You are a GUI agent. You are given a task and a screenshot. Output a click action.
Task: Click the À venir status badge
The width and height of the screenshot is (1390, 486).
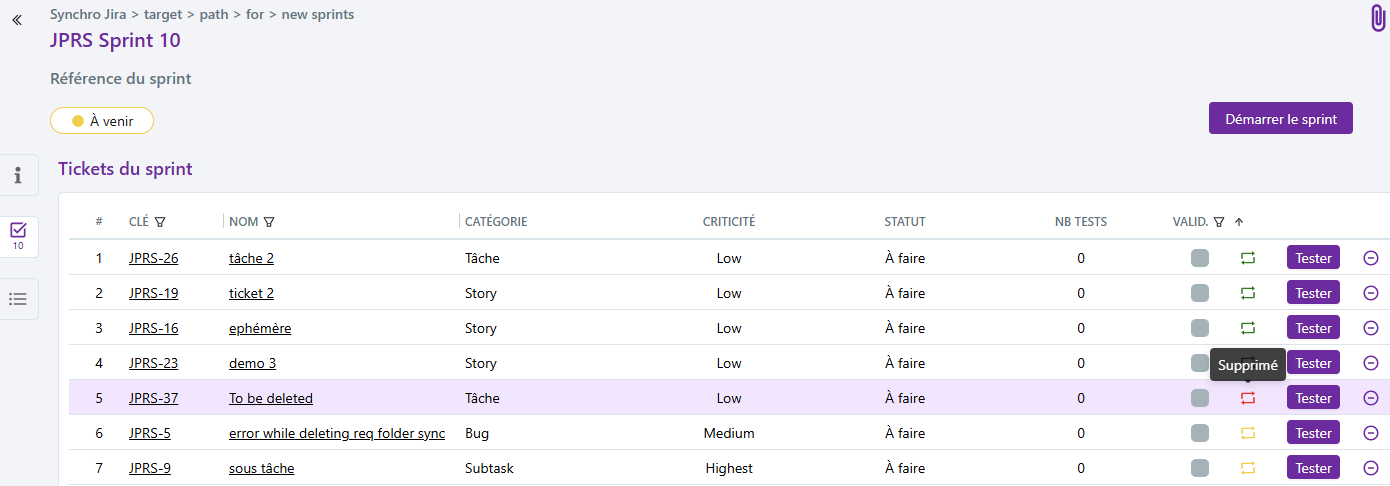coord(102,121)
